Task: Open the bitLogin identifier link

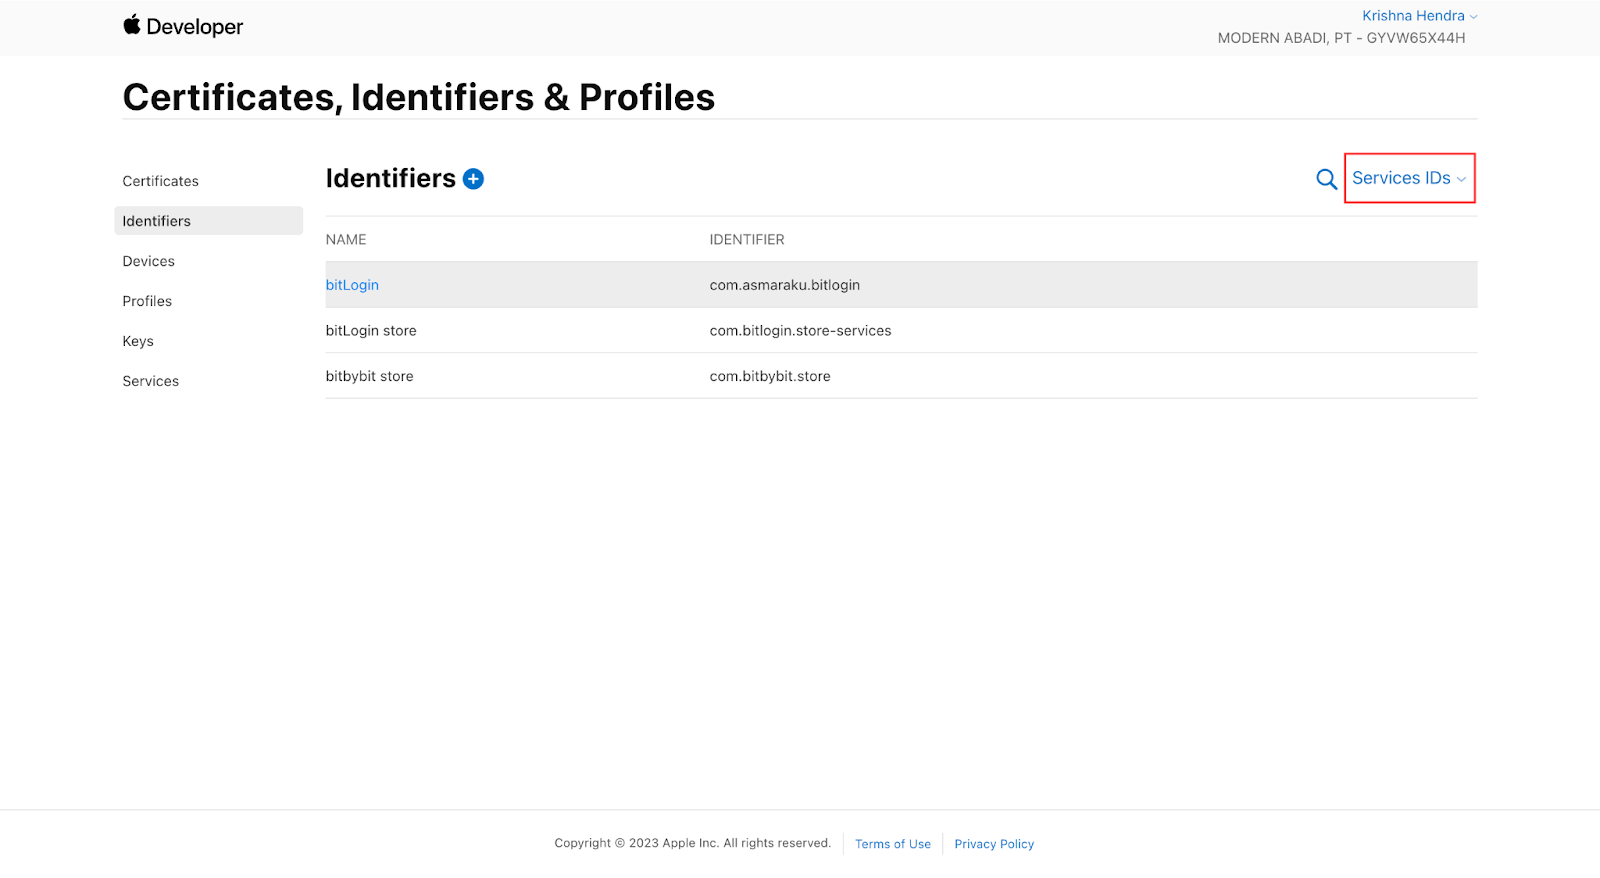Action: [x=352, y=285]
